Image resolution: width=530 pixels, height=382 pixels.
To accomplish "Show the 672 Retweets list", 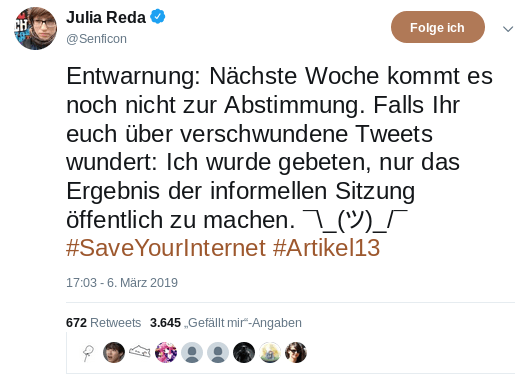I will click(x=103, y=323).
